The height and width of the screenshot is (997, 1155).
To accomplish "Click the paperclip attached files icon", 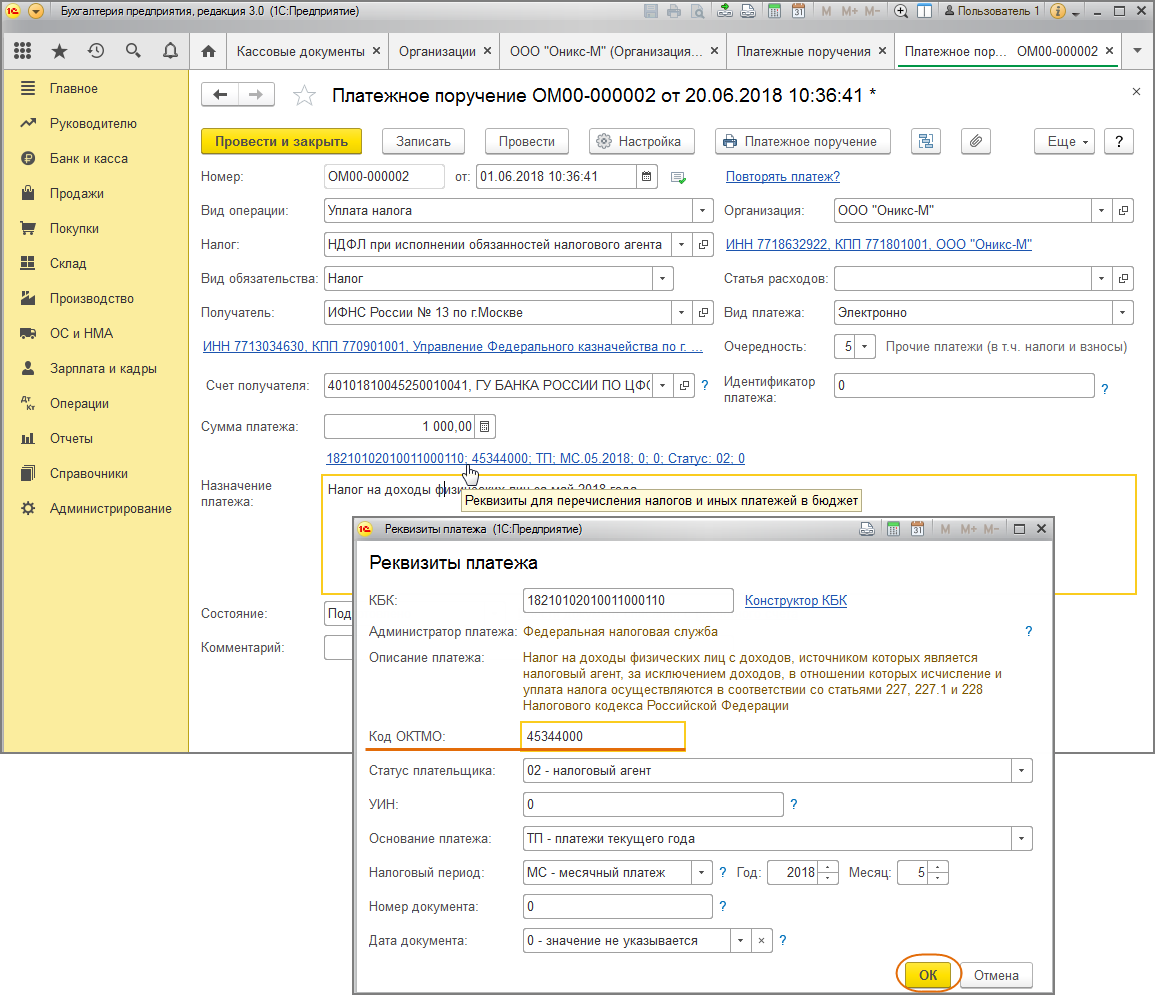I will coord(975,141).
